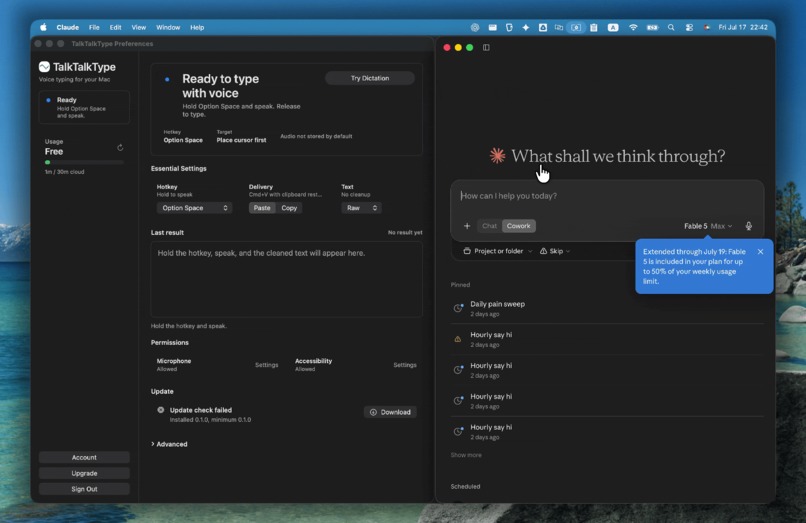Click the date and time in menu bar
Image resolution: width=806 pixels, height=523 pixels.
pyautogui.click(x=743, y=27)
